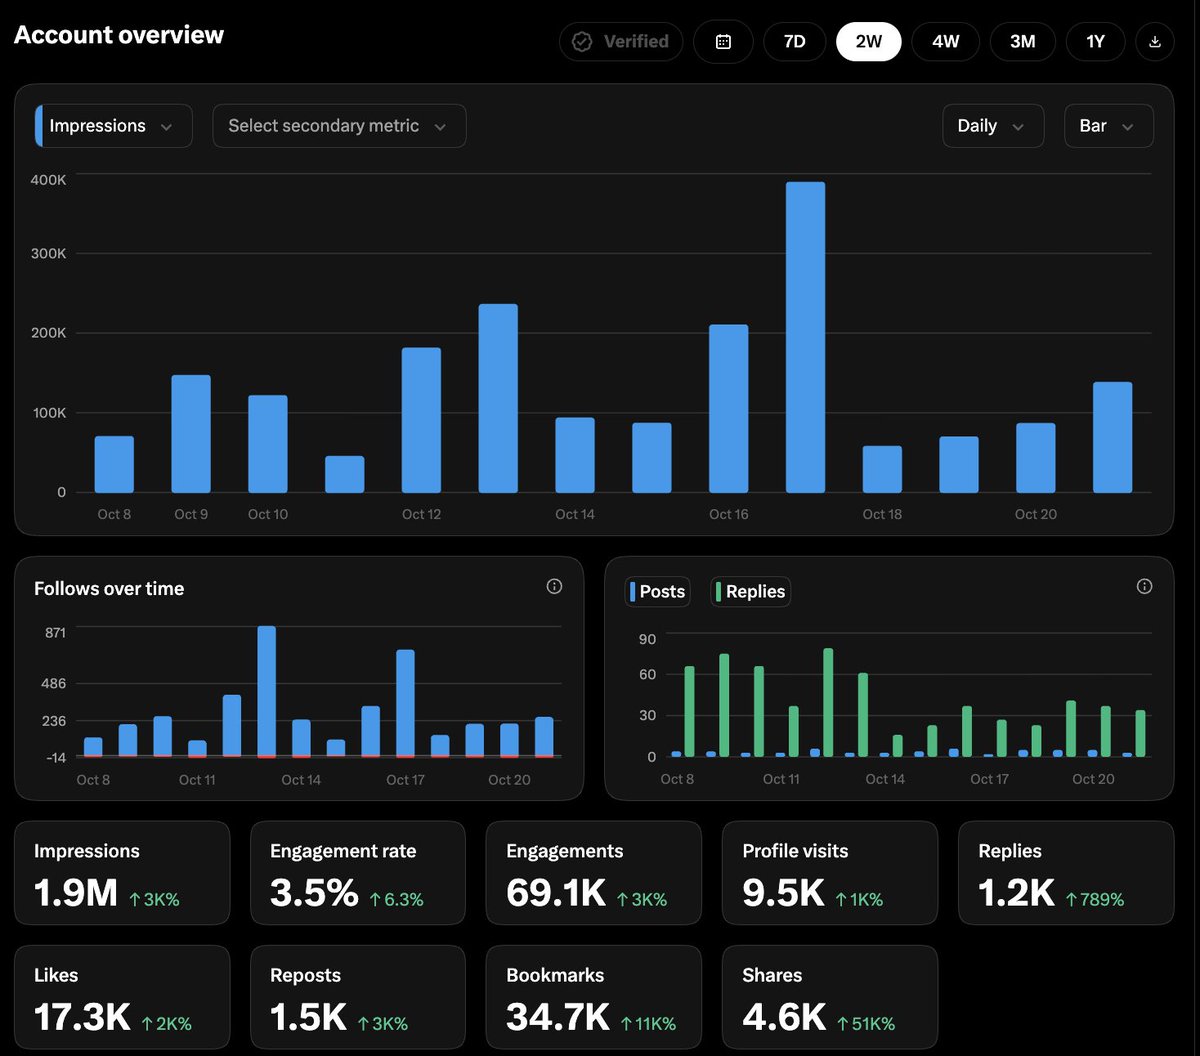The width and height of the screenshot is (1200, 1056).
Task: Expand the Select secondary metric dropdown
Action: click(x=339, y=126)
